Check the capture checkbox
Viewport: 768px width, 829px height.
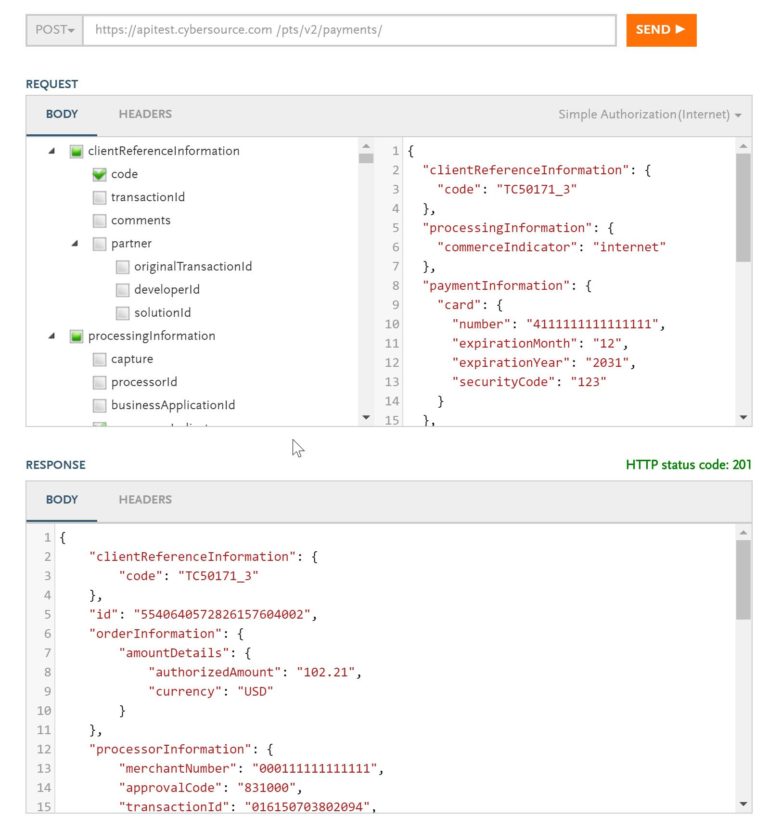(x=99, y=360)
